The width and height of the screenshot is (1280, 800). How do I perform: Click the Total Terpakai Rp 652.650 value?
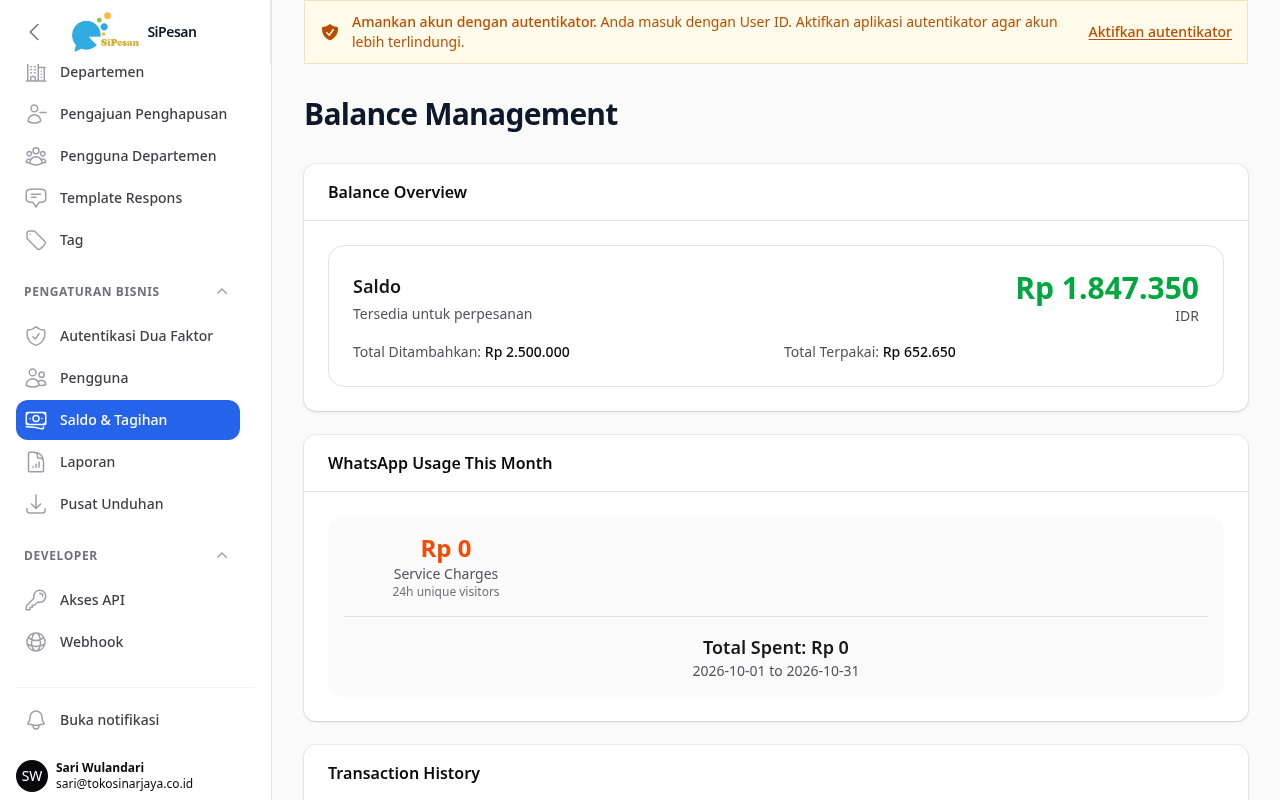[919, 352]
